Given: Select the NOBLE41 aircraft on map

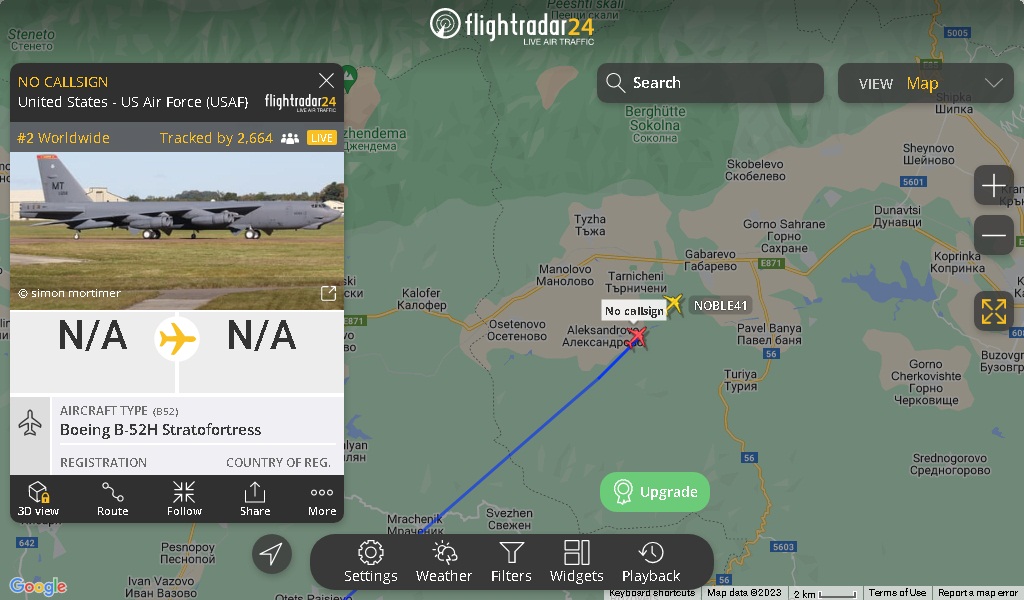Looking at the screenshot, I should pos(673,304).
